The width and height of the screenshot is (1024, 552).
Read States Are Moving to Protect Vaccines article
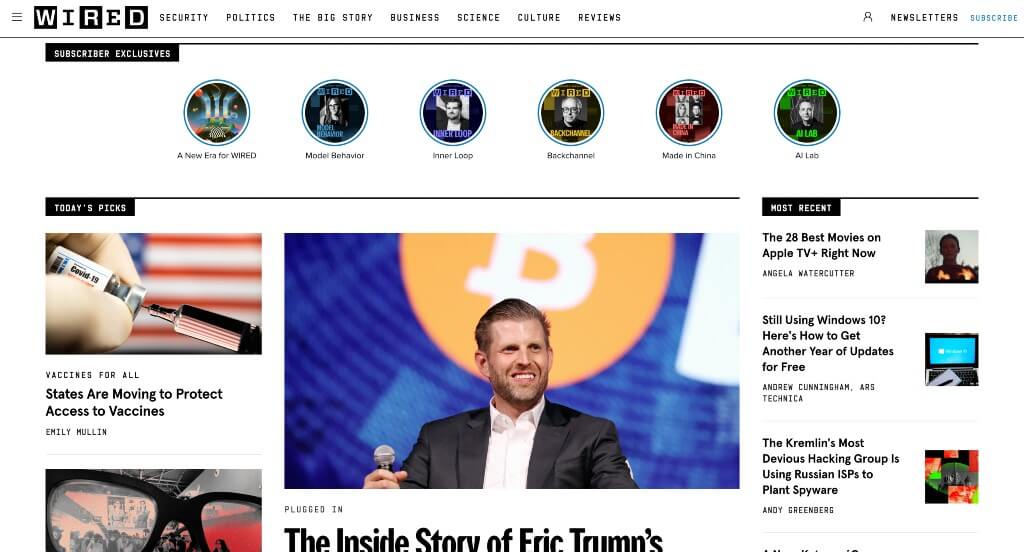coord(134,402)
